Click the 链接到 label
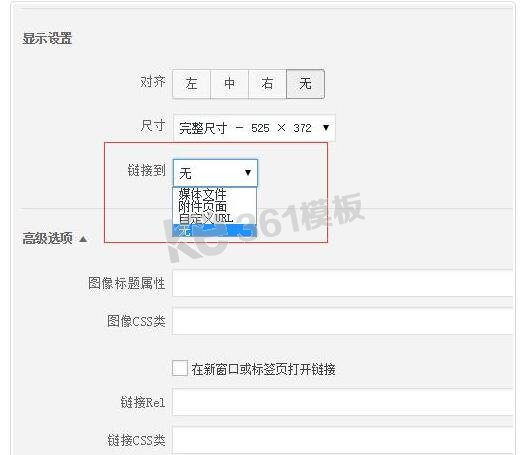 [x=147, y=170]
